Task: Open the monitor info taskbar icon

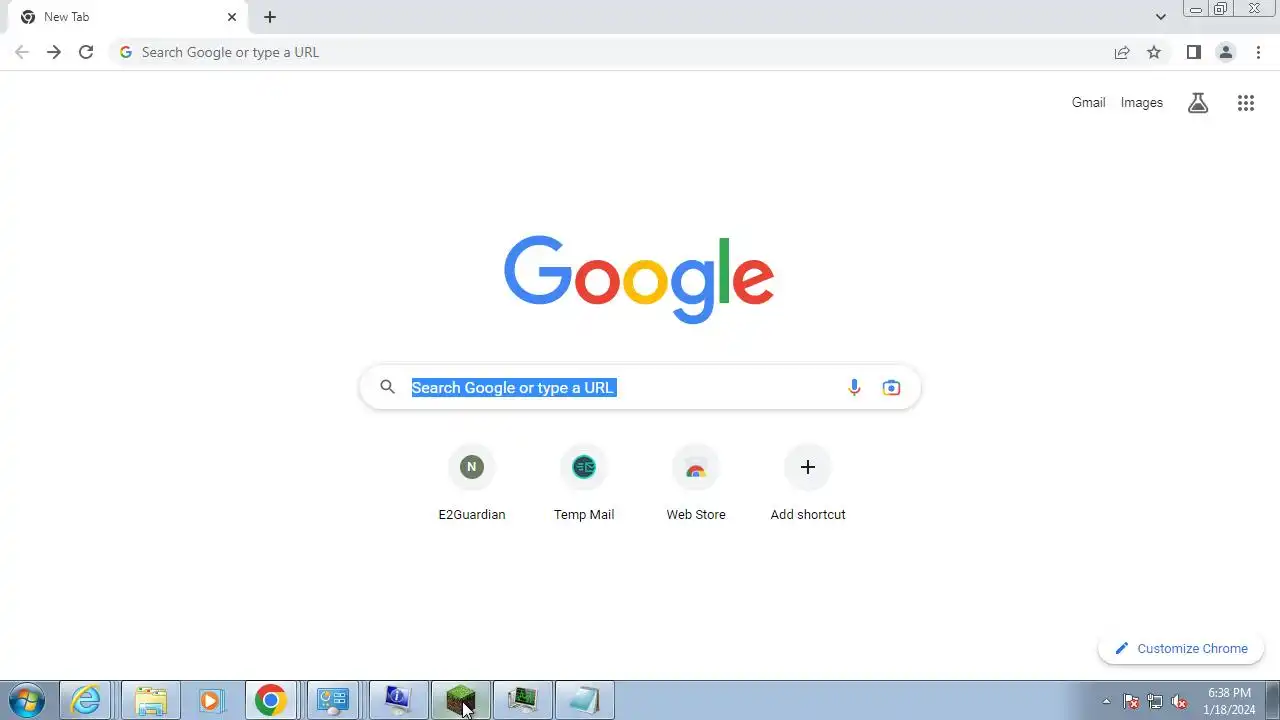Action: tap(398, 700)
